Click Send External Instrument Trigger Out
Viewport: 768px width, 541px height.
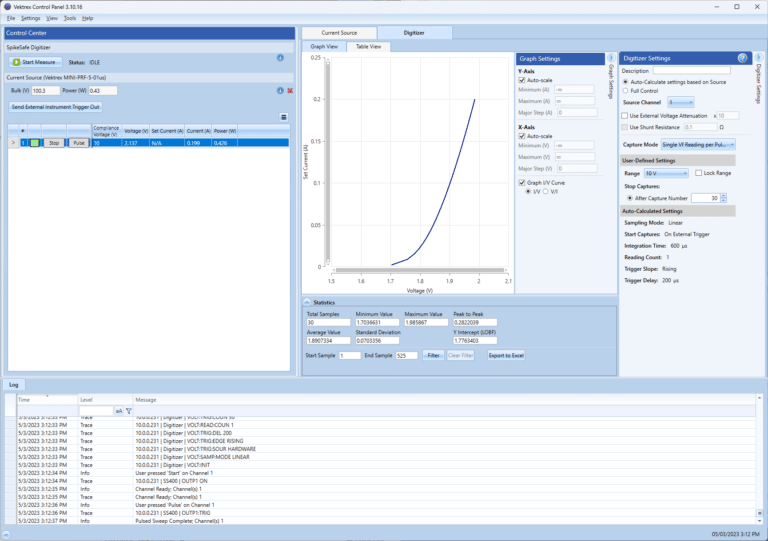[56, 106]
